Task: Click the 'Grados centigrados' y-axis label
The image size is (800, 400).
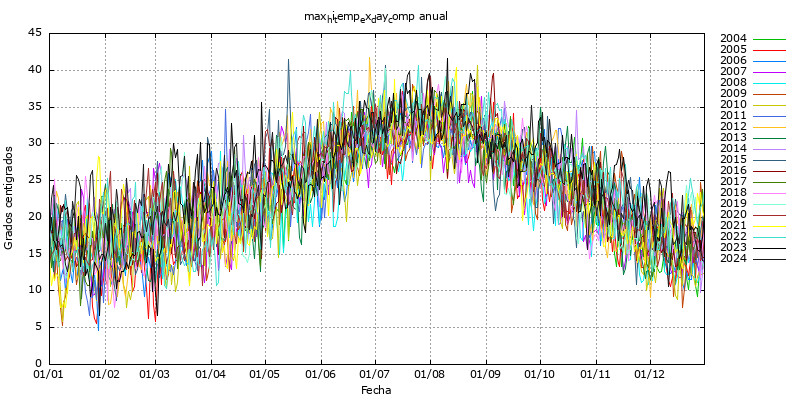Action: point(9,197)
